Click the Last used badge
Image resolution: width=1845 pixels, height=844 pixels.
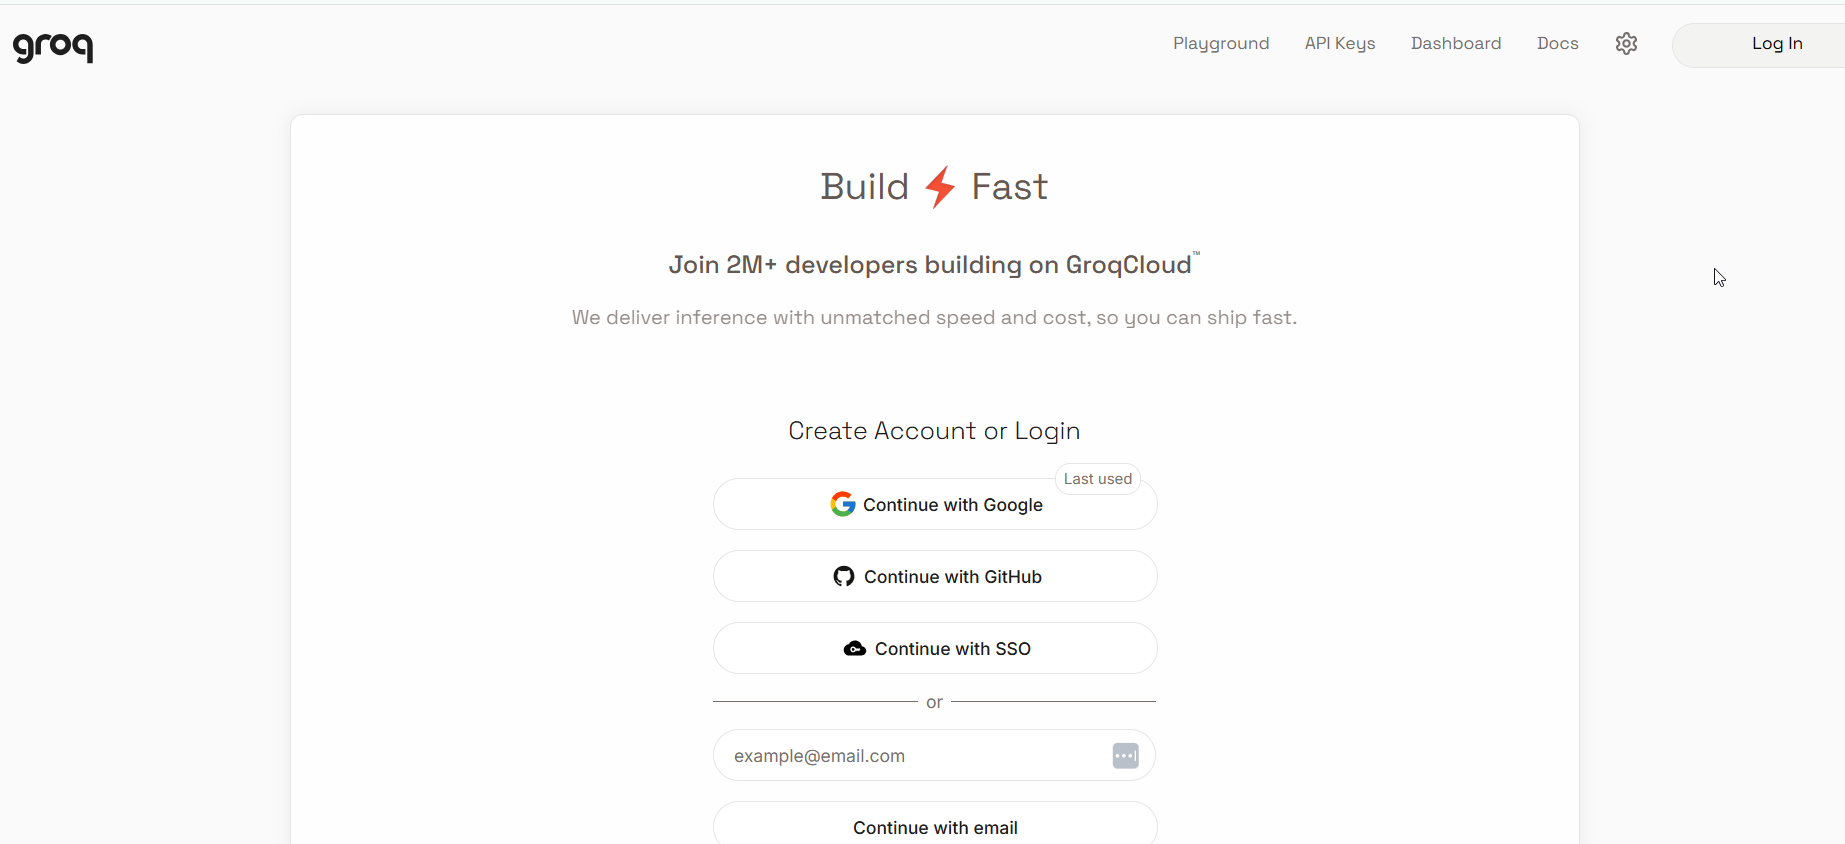point(1098,479)
